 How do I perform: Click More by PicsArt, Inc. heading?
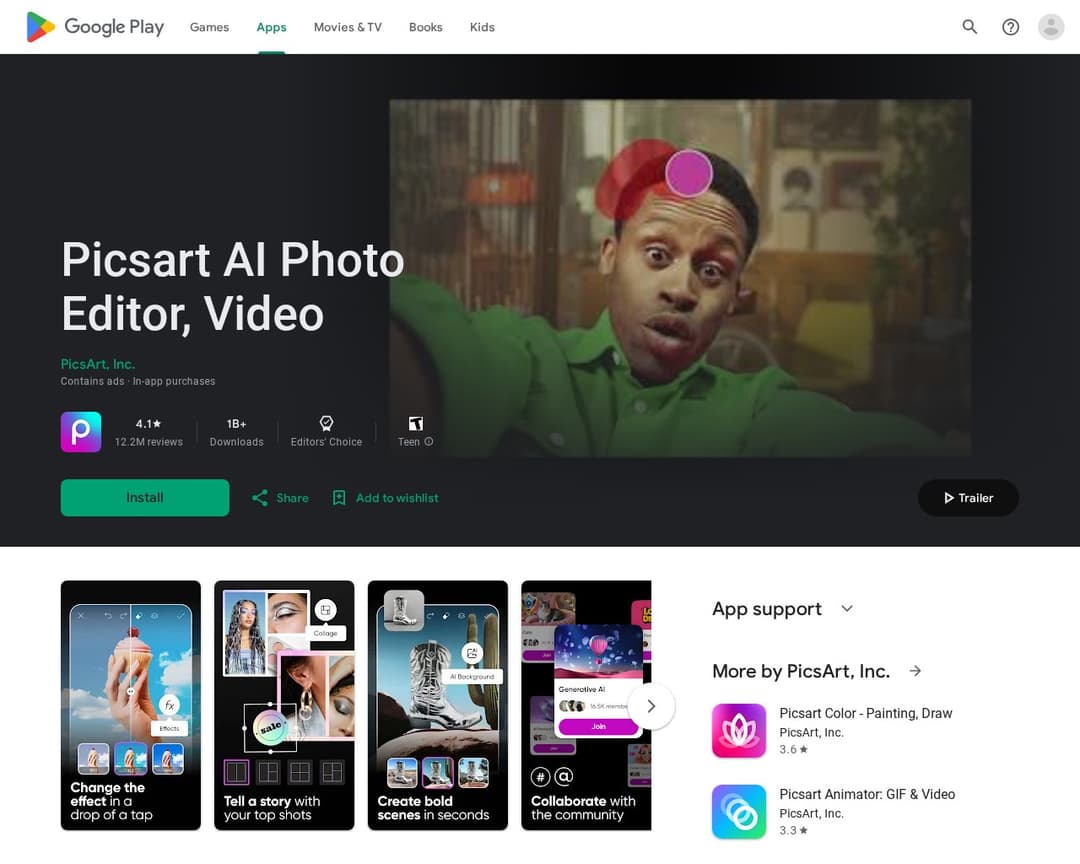801,670
